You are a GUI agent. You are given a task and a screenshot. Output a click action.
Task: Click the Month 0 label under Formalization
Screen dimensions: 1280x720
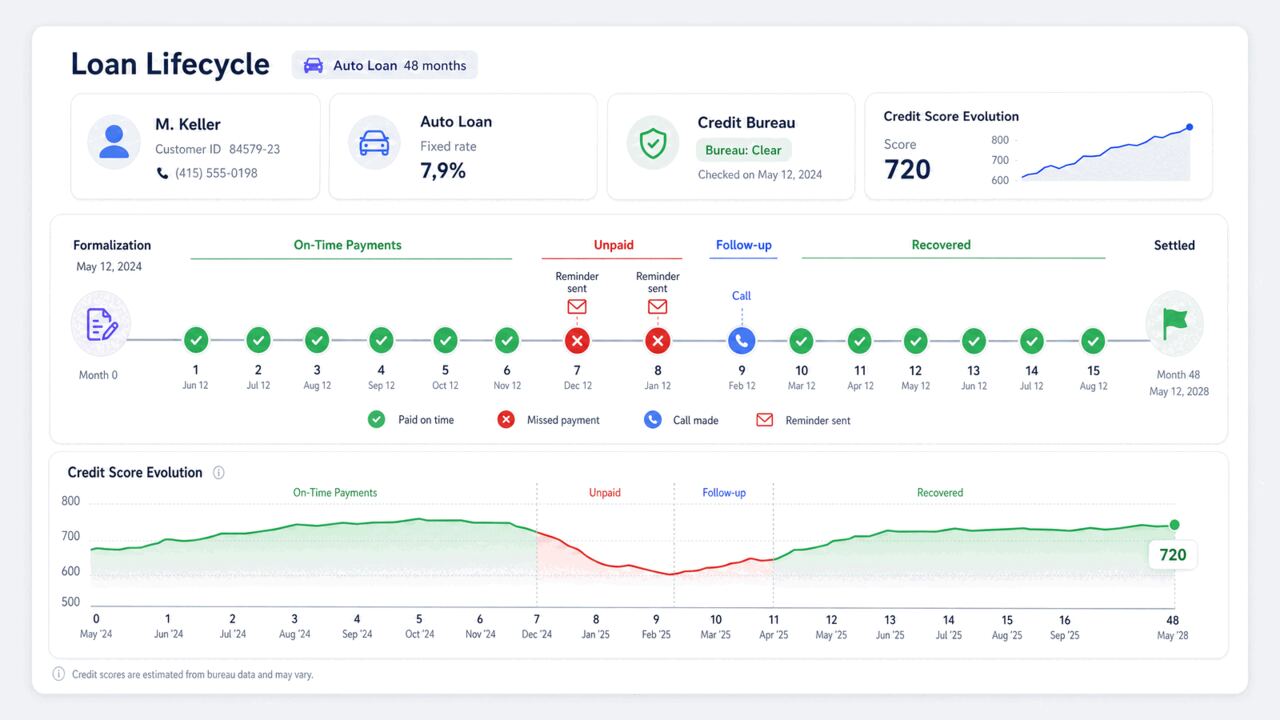tap(98, 375)
